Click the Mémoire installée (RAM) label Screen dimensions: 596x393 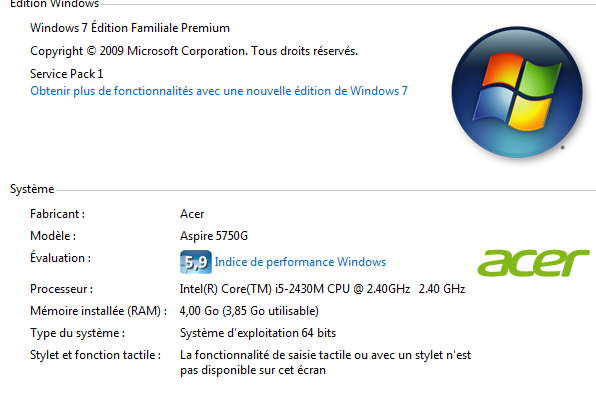pos(98,311)
